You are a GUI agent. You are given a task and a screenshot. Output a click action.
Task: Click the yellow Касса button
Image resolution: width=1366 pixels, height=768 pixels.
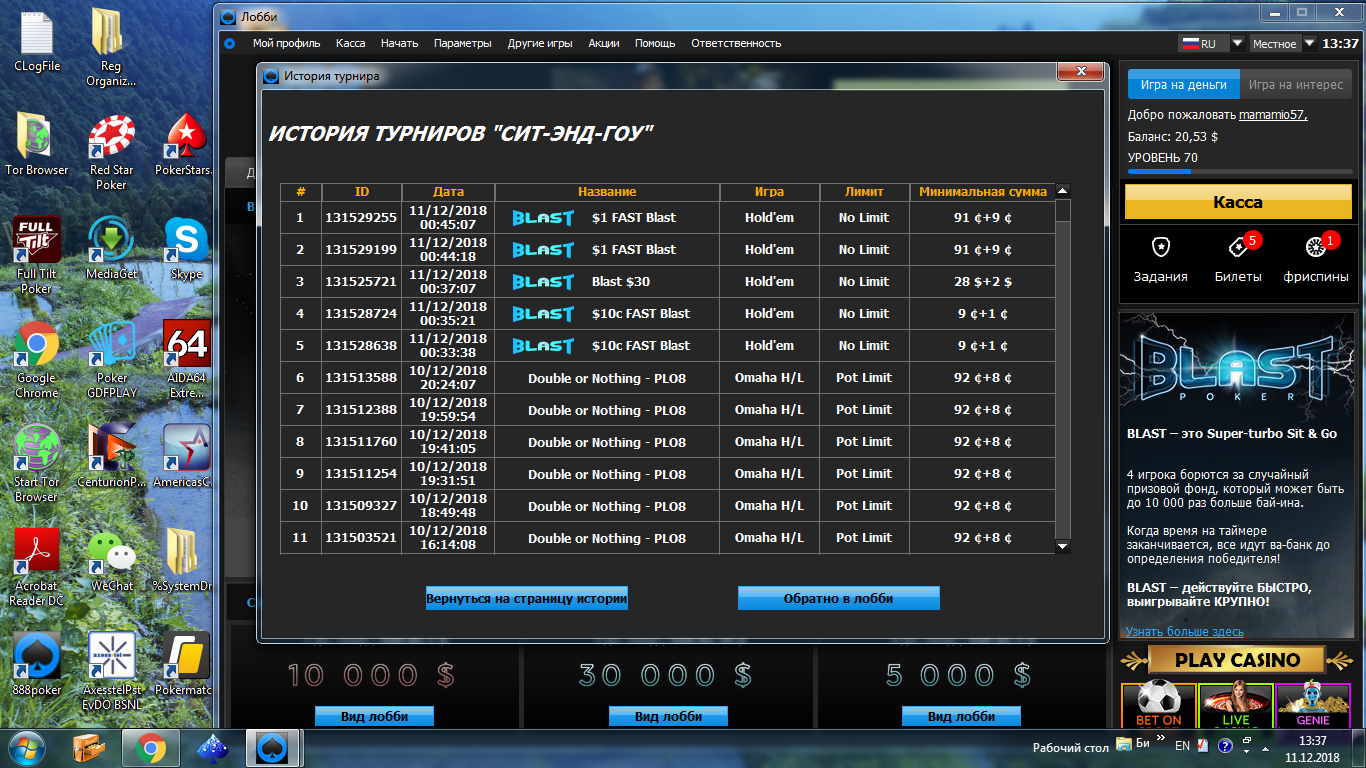[x=1237, y=201]
